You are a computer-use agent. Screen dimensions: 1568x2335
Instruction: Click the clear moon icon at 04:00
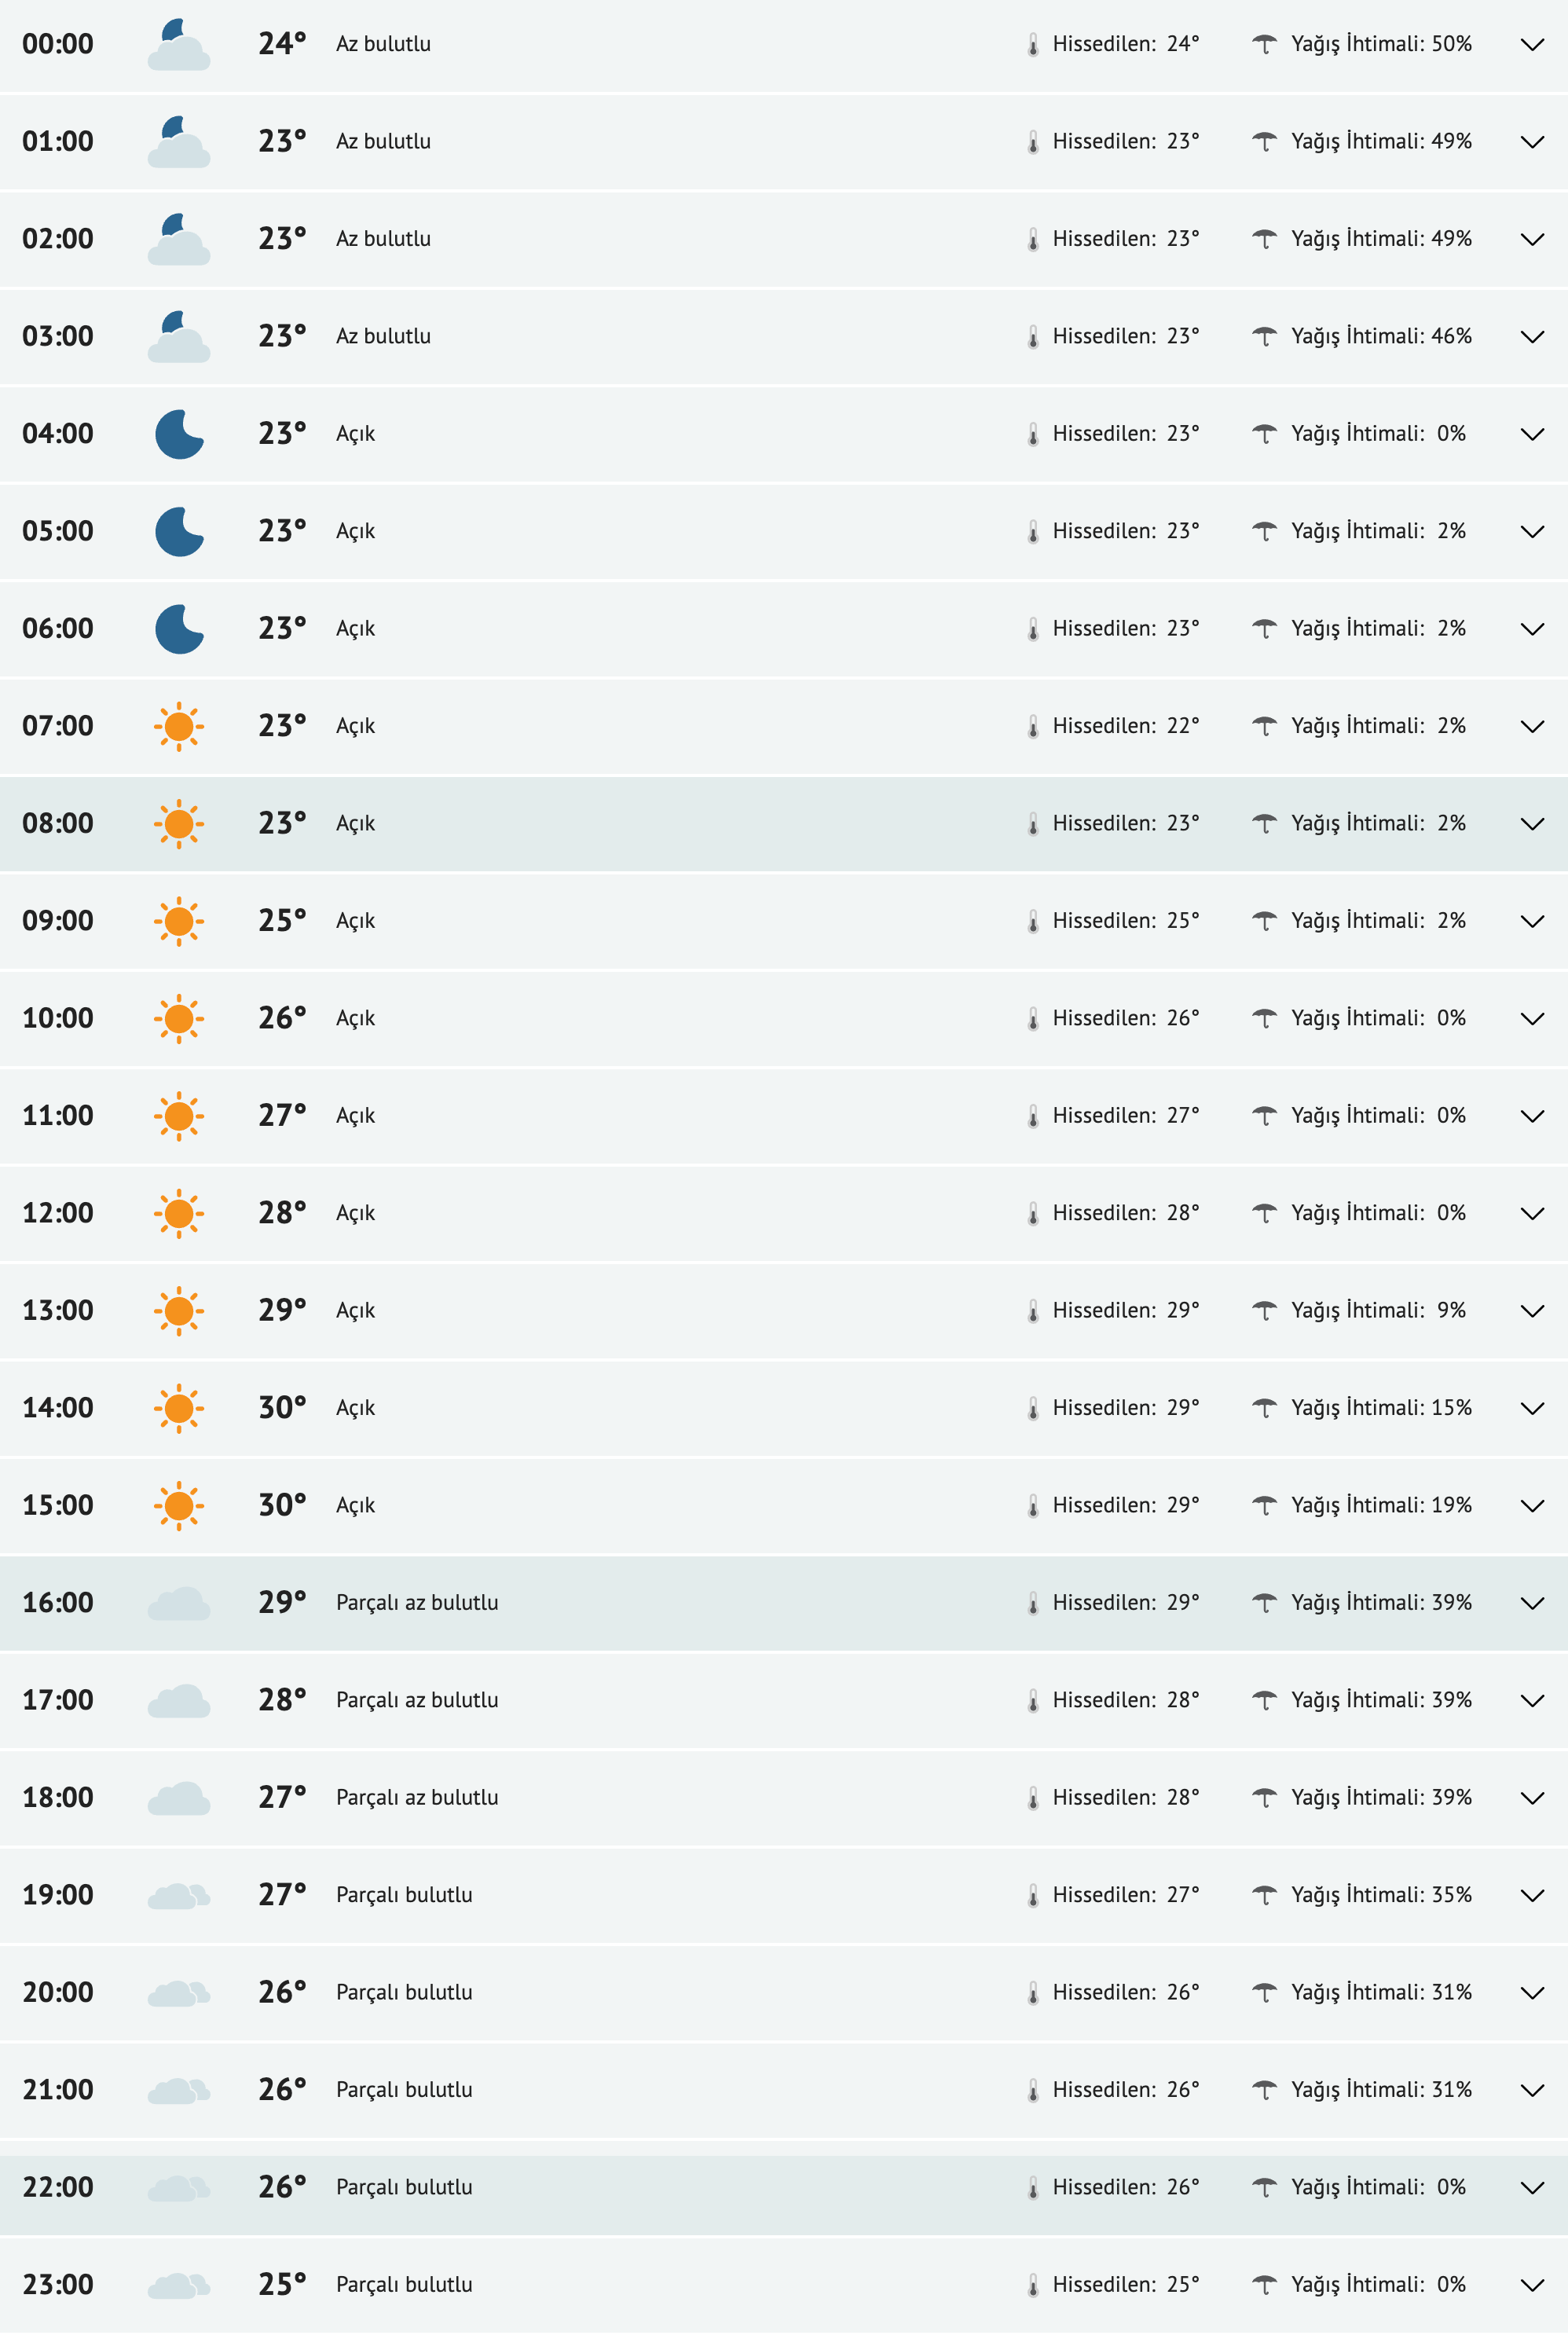(x=179, y=434)
